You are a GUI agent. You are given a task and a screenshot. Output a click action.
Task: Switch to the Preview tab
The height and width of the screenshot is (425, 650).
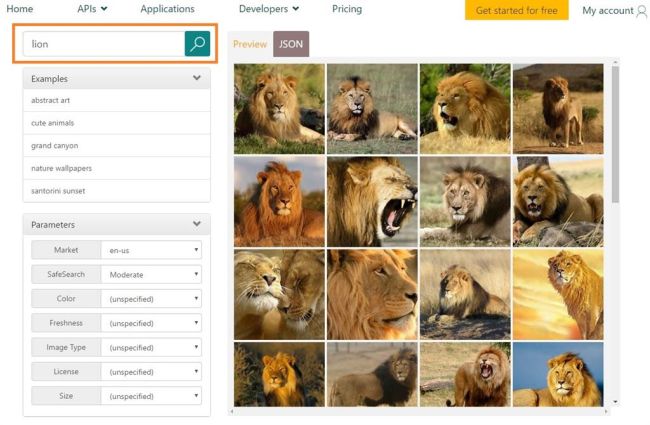point(250,44)
